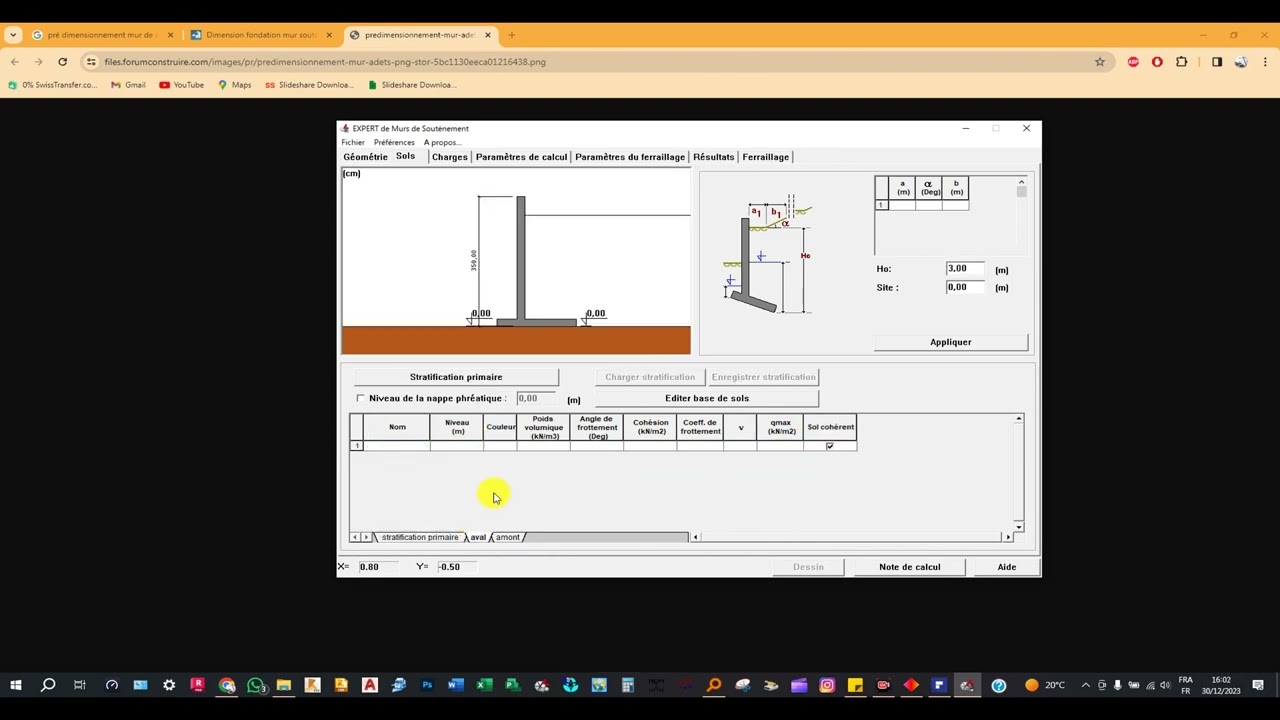
Task: Open Windows Start menu
Action: point(16,685)
